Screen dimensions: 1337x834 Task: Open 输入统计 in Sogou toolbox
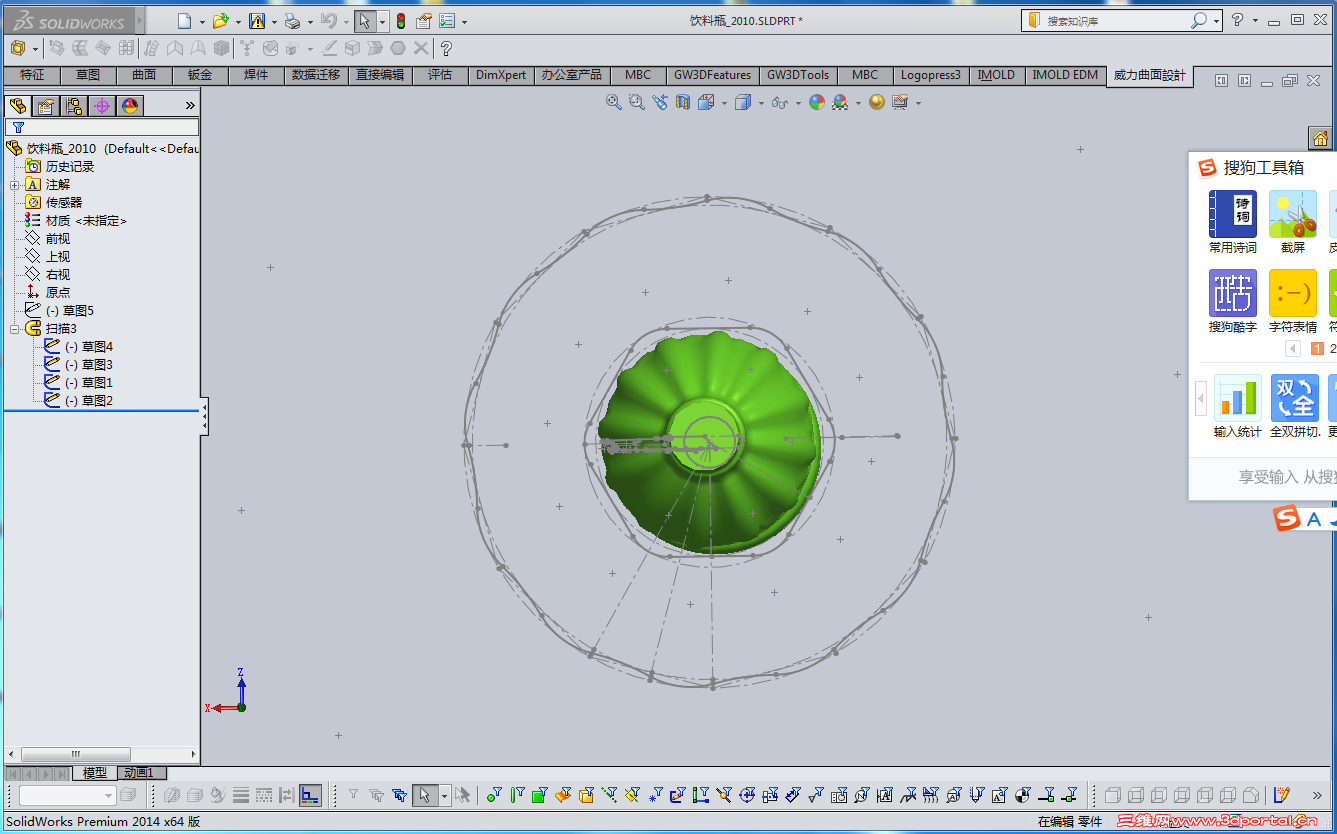[1237, 407]
